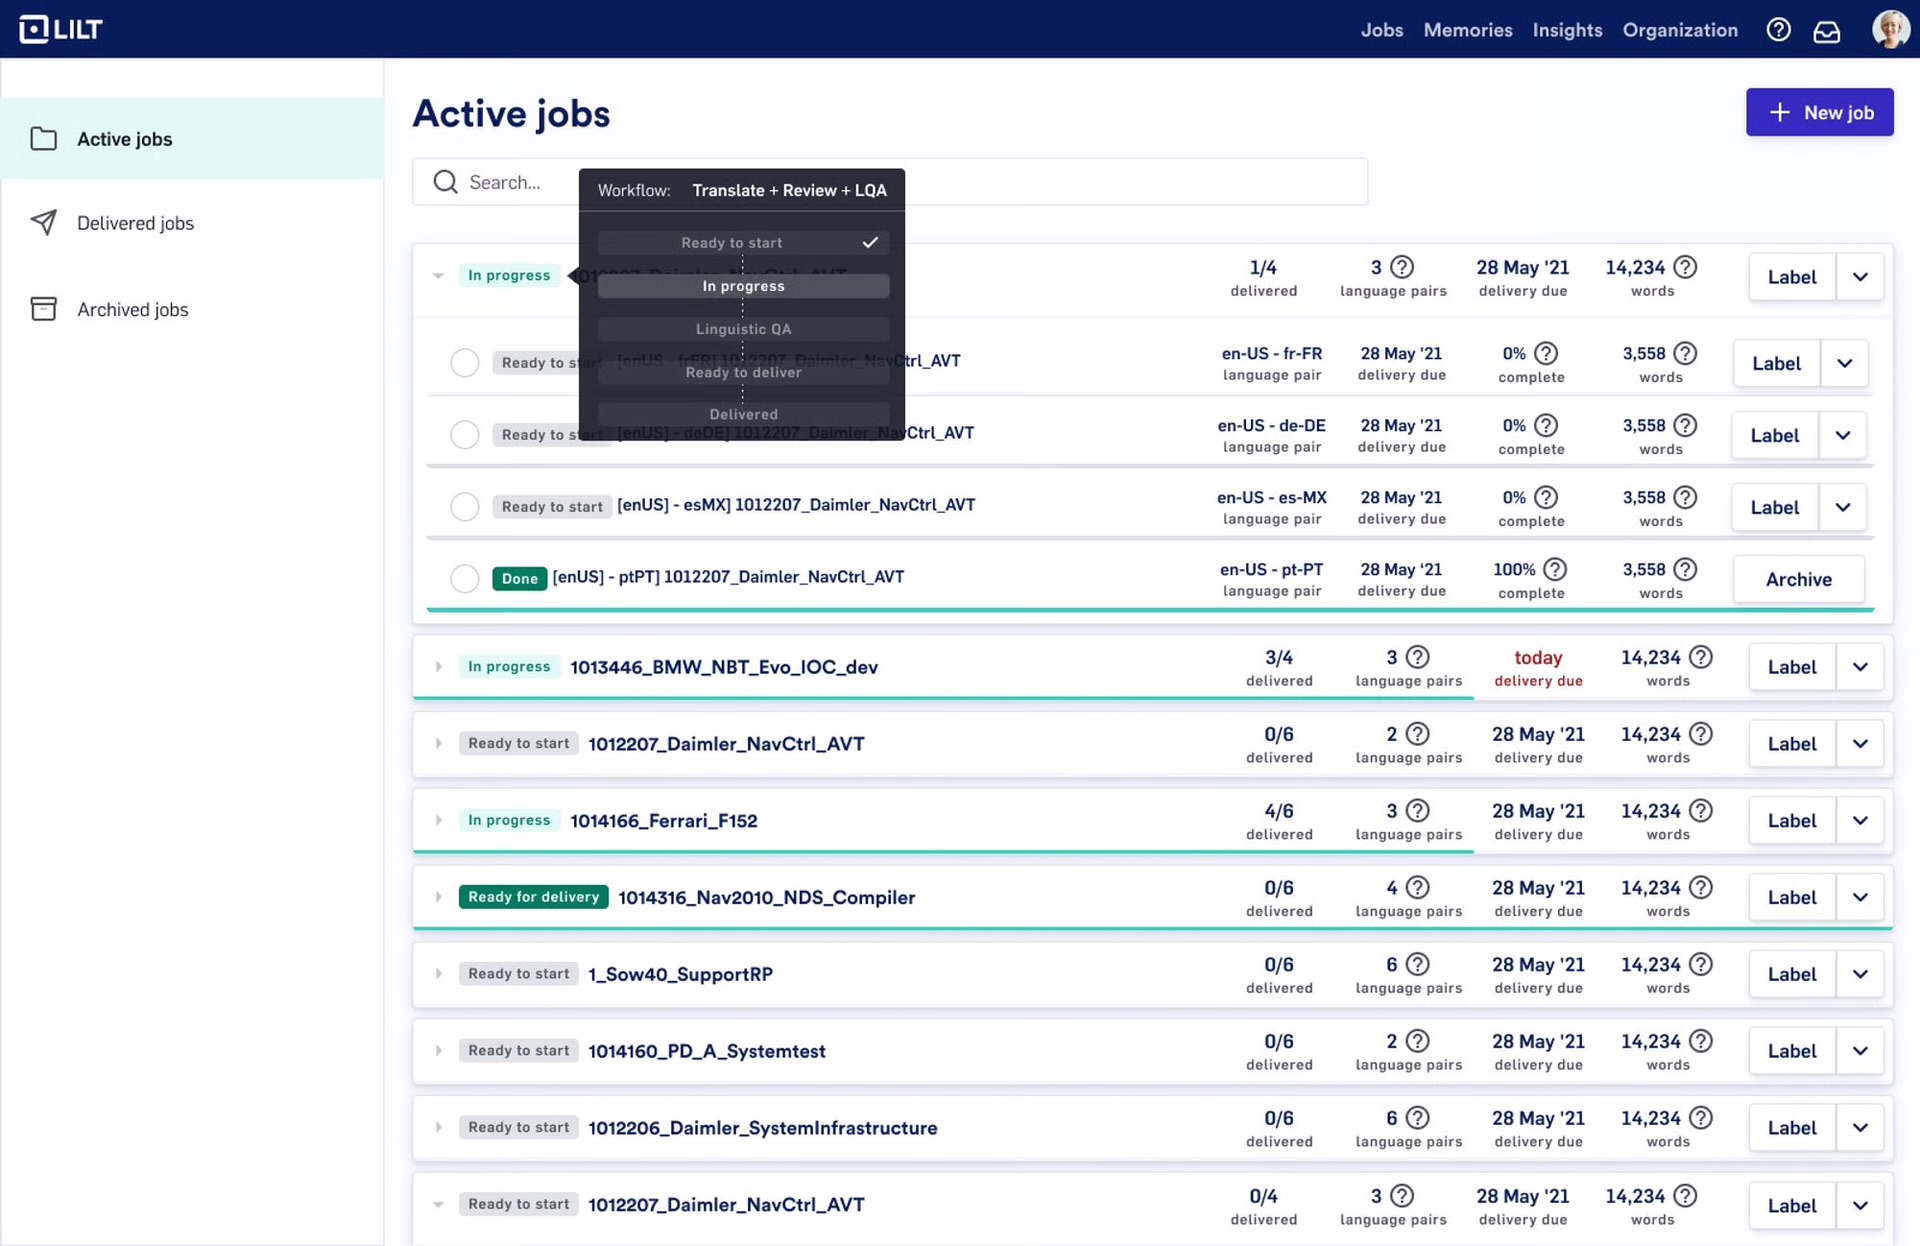Click language pairs help icon for 1_Sow40_SupportRP job
Image resolution: width=1920 pixels, height=1246 pixels.
[1417, 965]
